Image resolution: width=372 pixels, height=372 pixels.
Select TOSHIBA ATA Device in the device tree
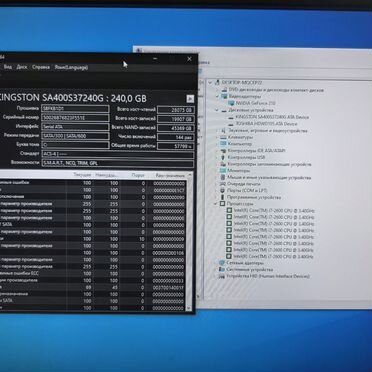pos(266,124)
